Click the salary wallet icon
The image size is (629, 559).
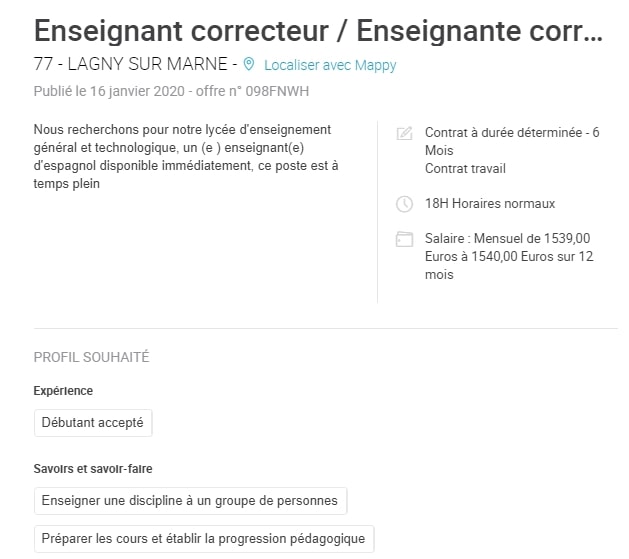coord(404,239)
